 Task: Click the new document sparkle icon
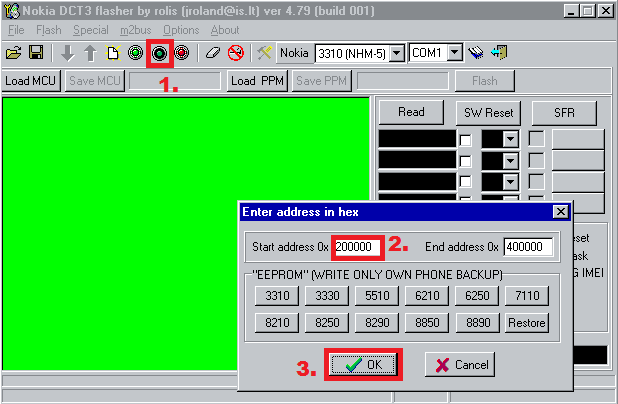pyautogui.click(x=113, y=53)
